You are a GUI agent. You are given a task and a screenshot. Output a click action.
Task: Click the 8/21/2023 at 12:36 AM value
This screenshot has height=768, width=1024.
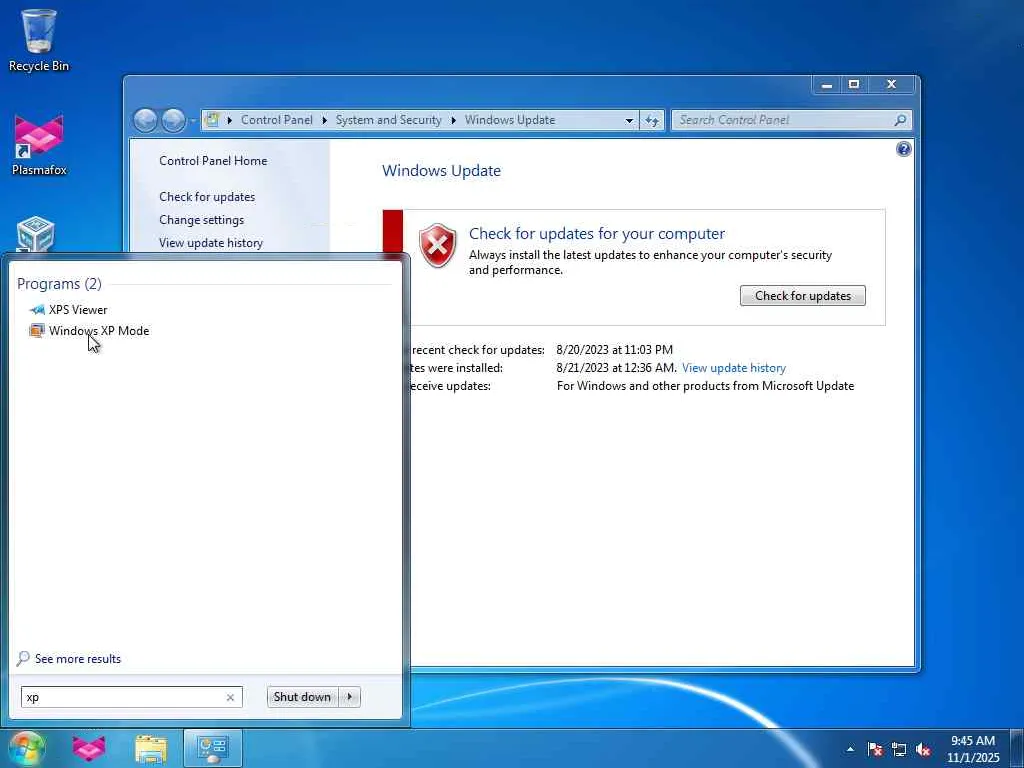616,368
